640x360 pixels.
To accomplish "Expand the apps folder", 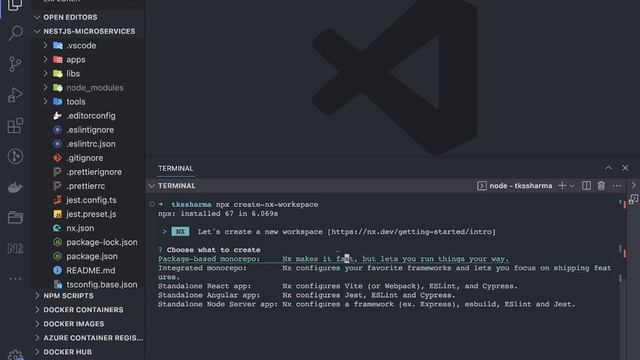I will (x=88, y=60).
